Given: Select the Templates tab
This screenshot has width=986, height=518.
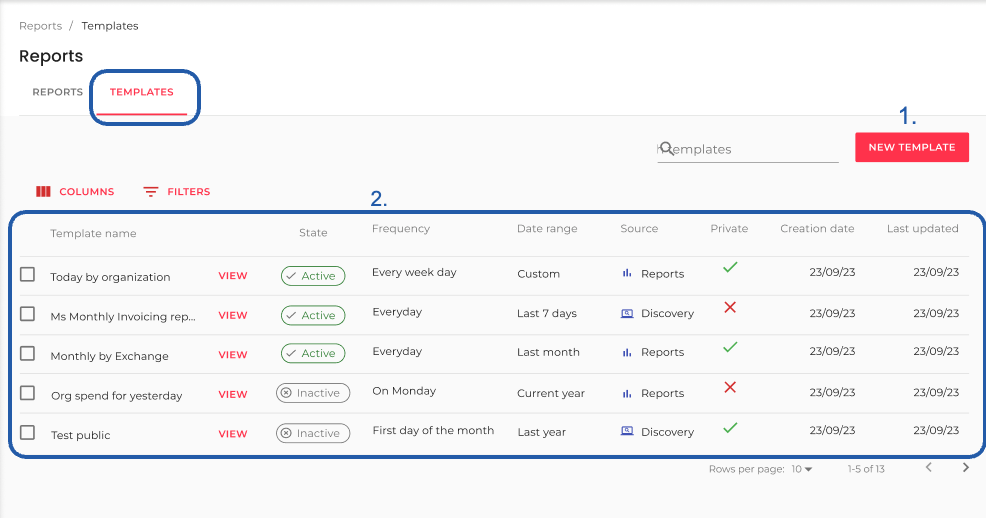Looking at the screenshot, I should click(x=141, y=92).
